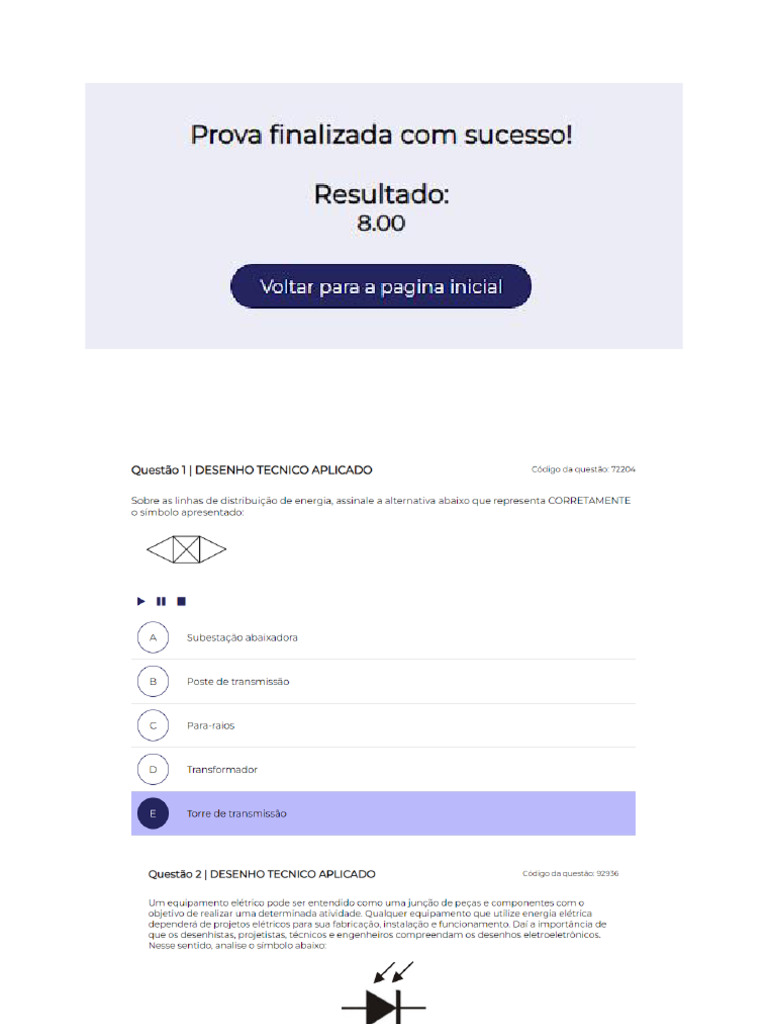Pick the option D radio circle

(153, 769)
